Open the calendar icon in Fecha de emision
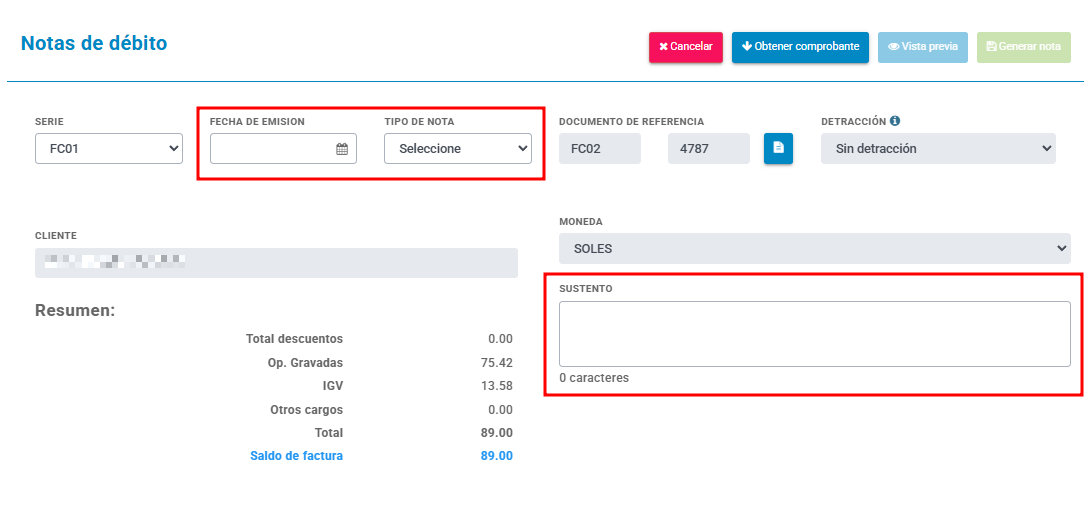Image resolution: width=1091 pixels, height=507 pixels. (342, 149)
